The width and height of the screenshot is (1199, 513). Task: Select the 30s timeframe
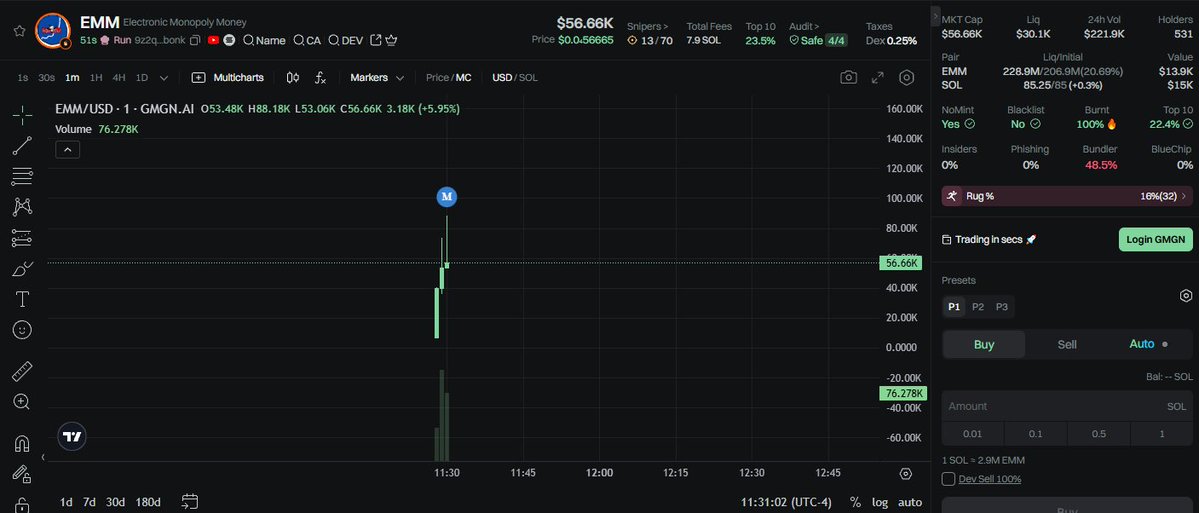[x=46, y=77]
